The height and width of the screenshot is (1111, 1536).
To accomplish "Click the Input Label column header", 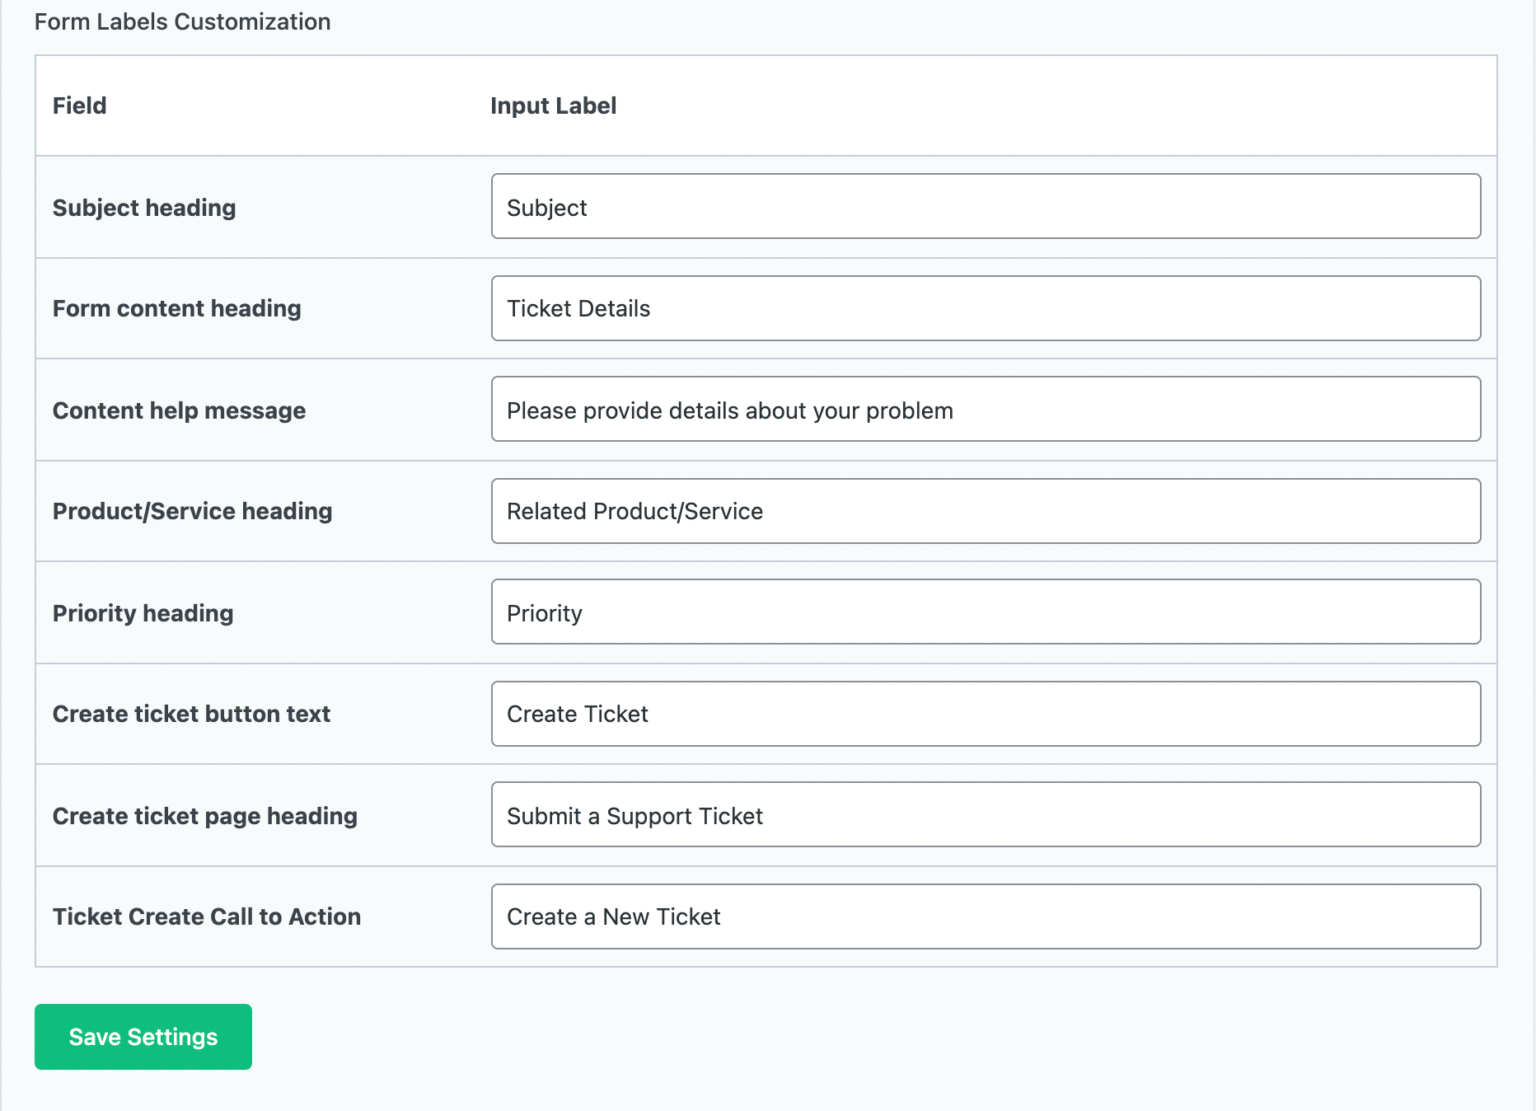I will tap(553, 105).
